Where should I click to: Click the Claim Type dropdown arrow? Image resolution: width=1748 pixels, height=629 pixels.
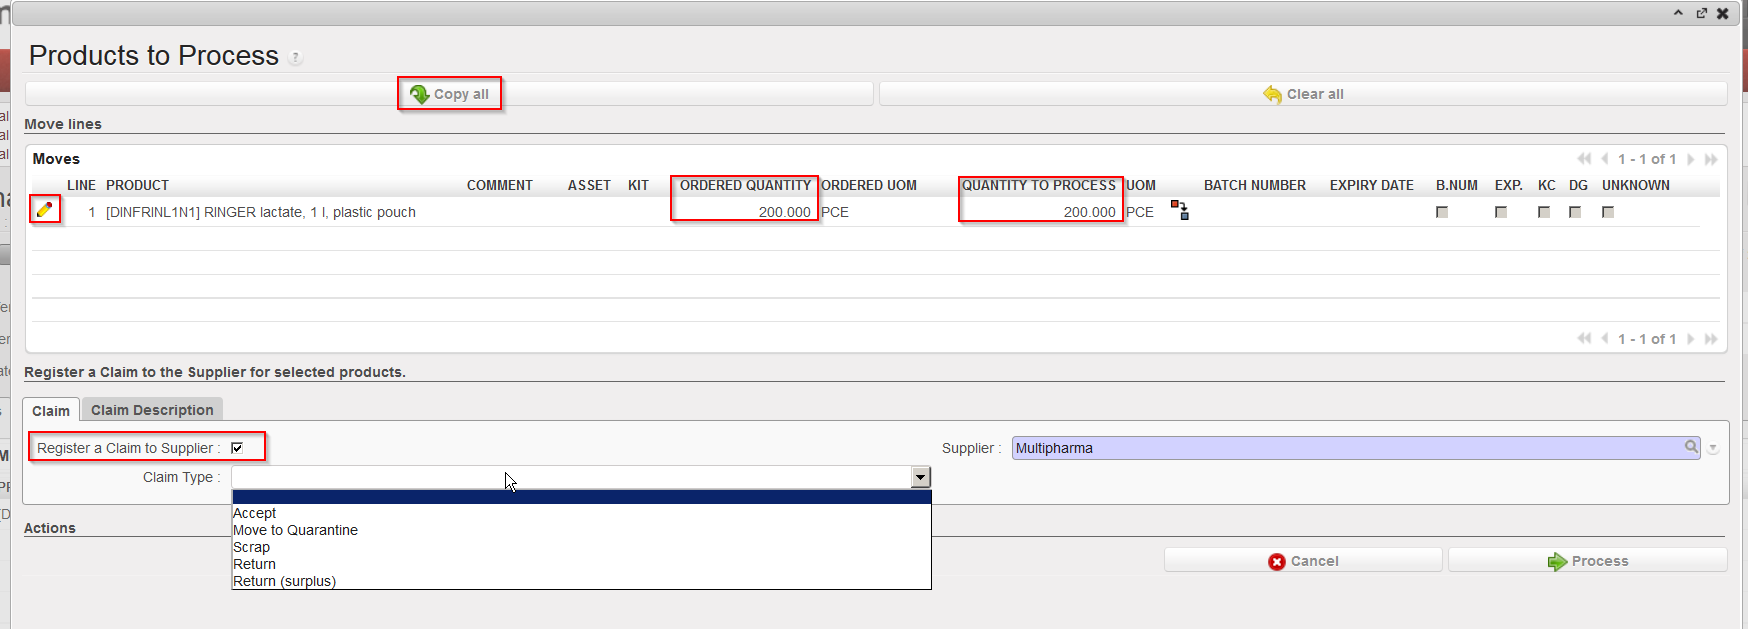coord(921,477)
